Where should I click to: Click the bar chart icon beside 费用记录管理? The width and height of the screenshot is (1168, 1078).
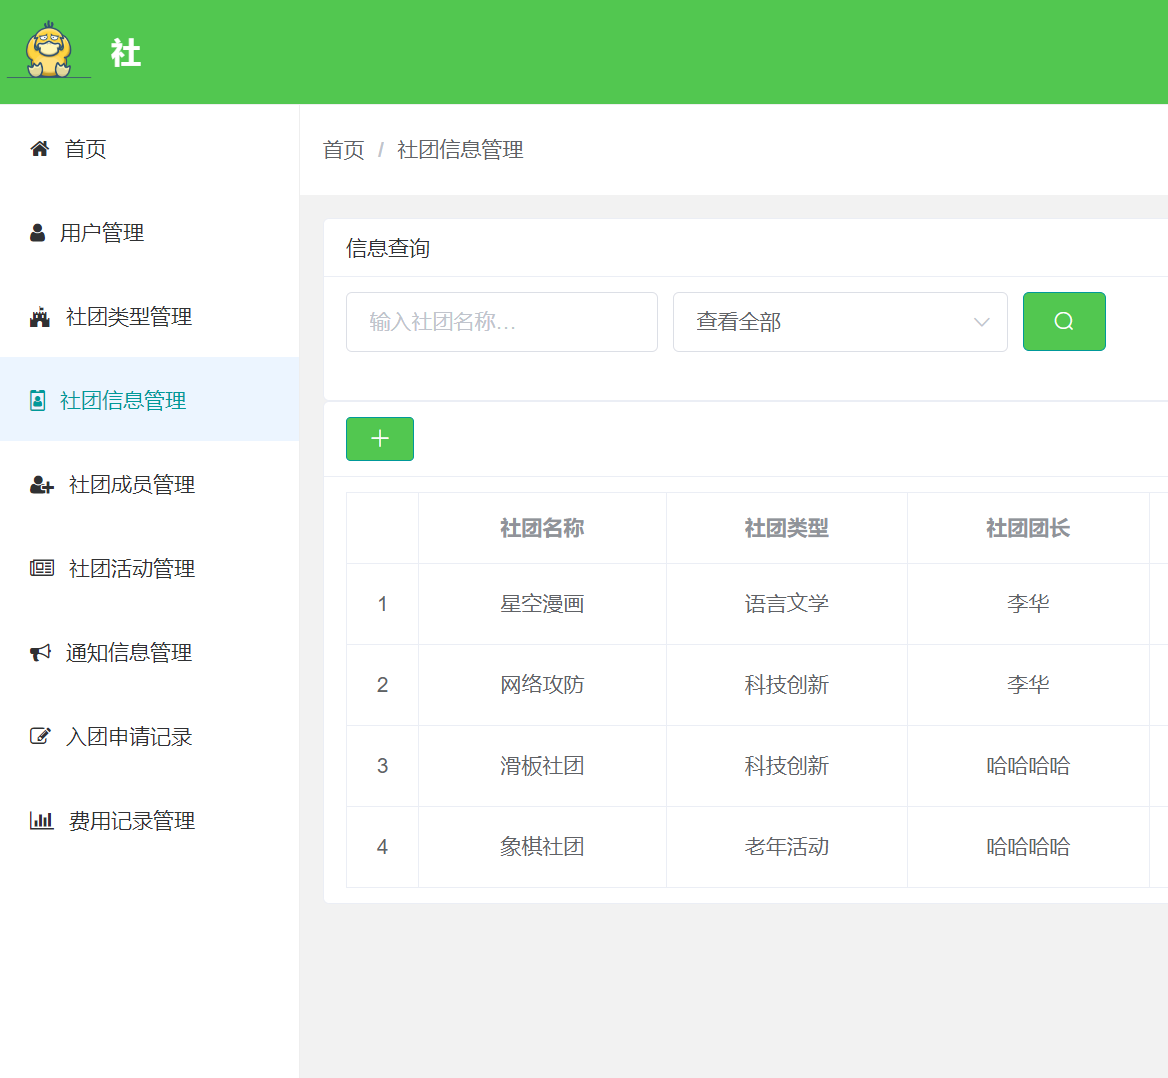point(42,820)
